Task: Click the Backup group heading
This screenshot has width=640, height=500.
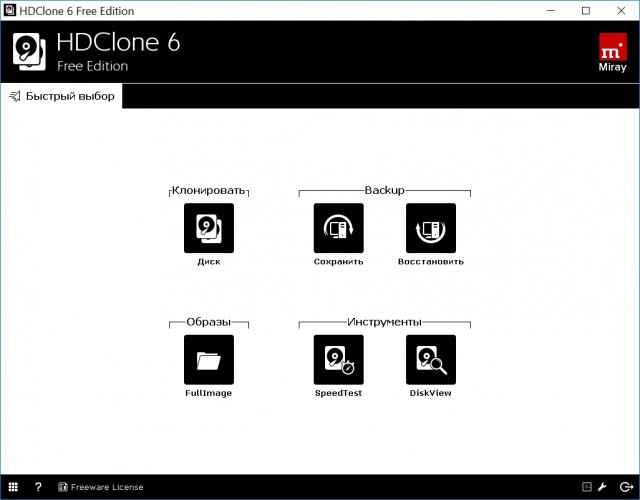Action: 384,190
